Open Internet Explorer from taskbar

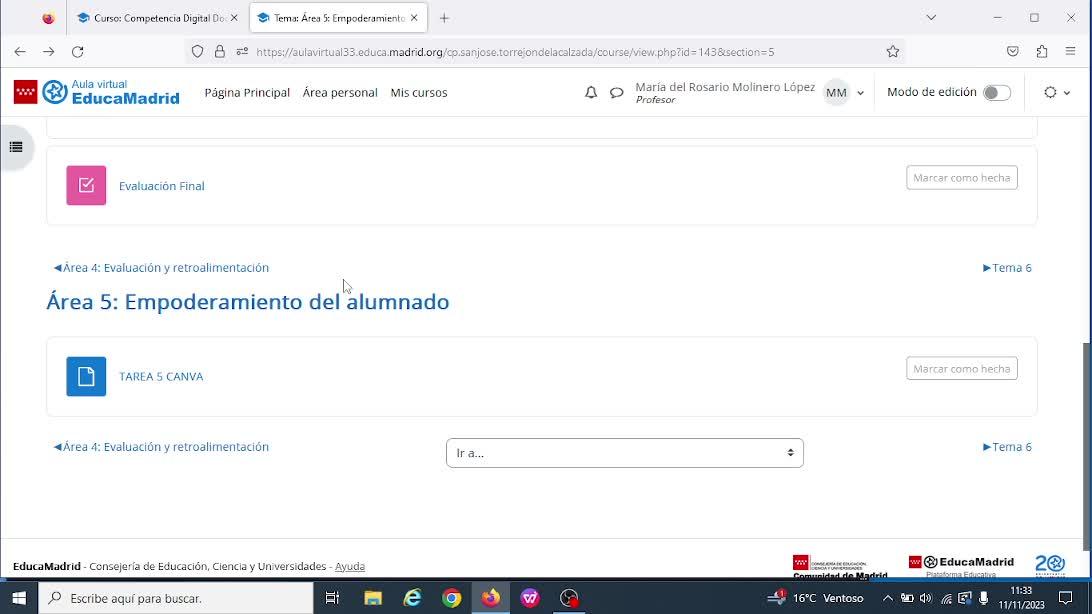412,598
